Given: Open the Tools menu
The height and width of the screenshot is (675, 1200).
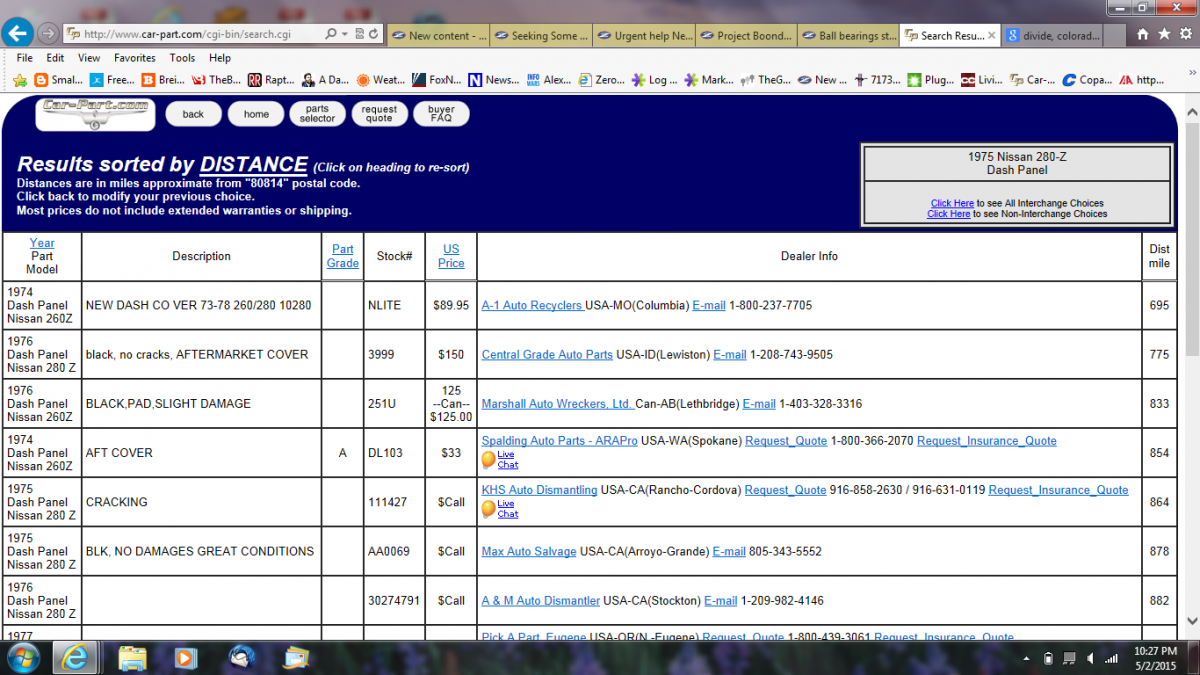Looking at the screenshot, I should tap(182, 58).
